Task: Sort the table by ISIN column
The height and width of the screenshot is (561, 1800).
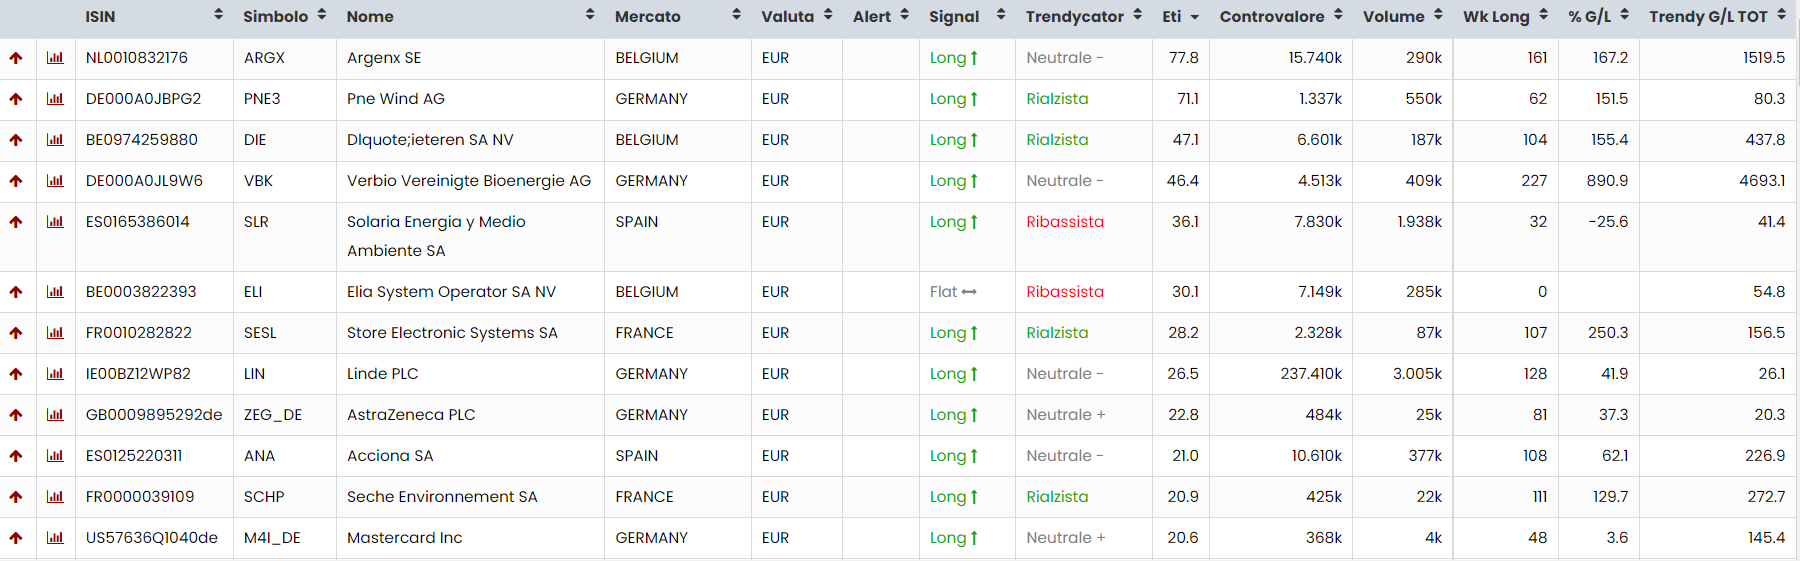Action: click(218, 15)
